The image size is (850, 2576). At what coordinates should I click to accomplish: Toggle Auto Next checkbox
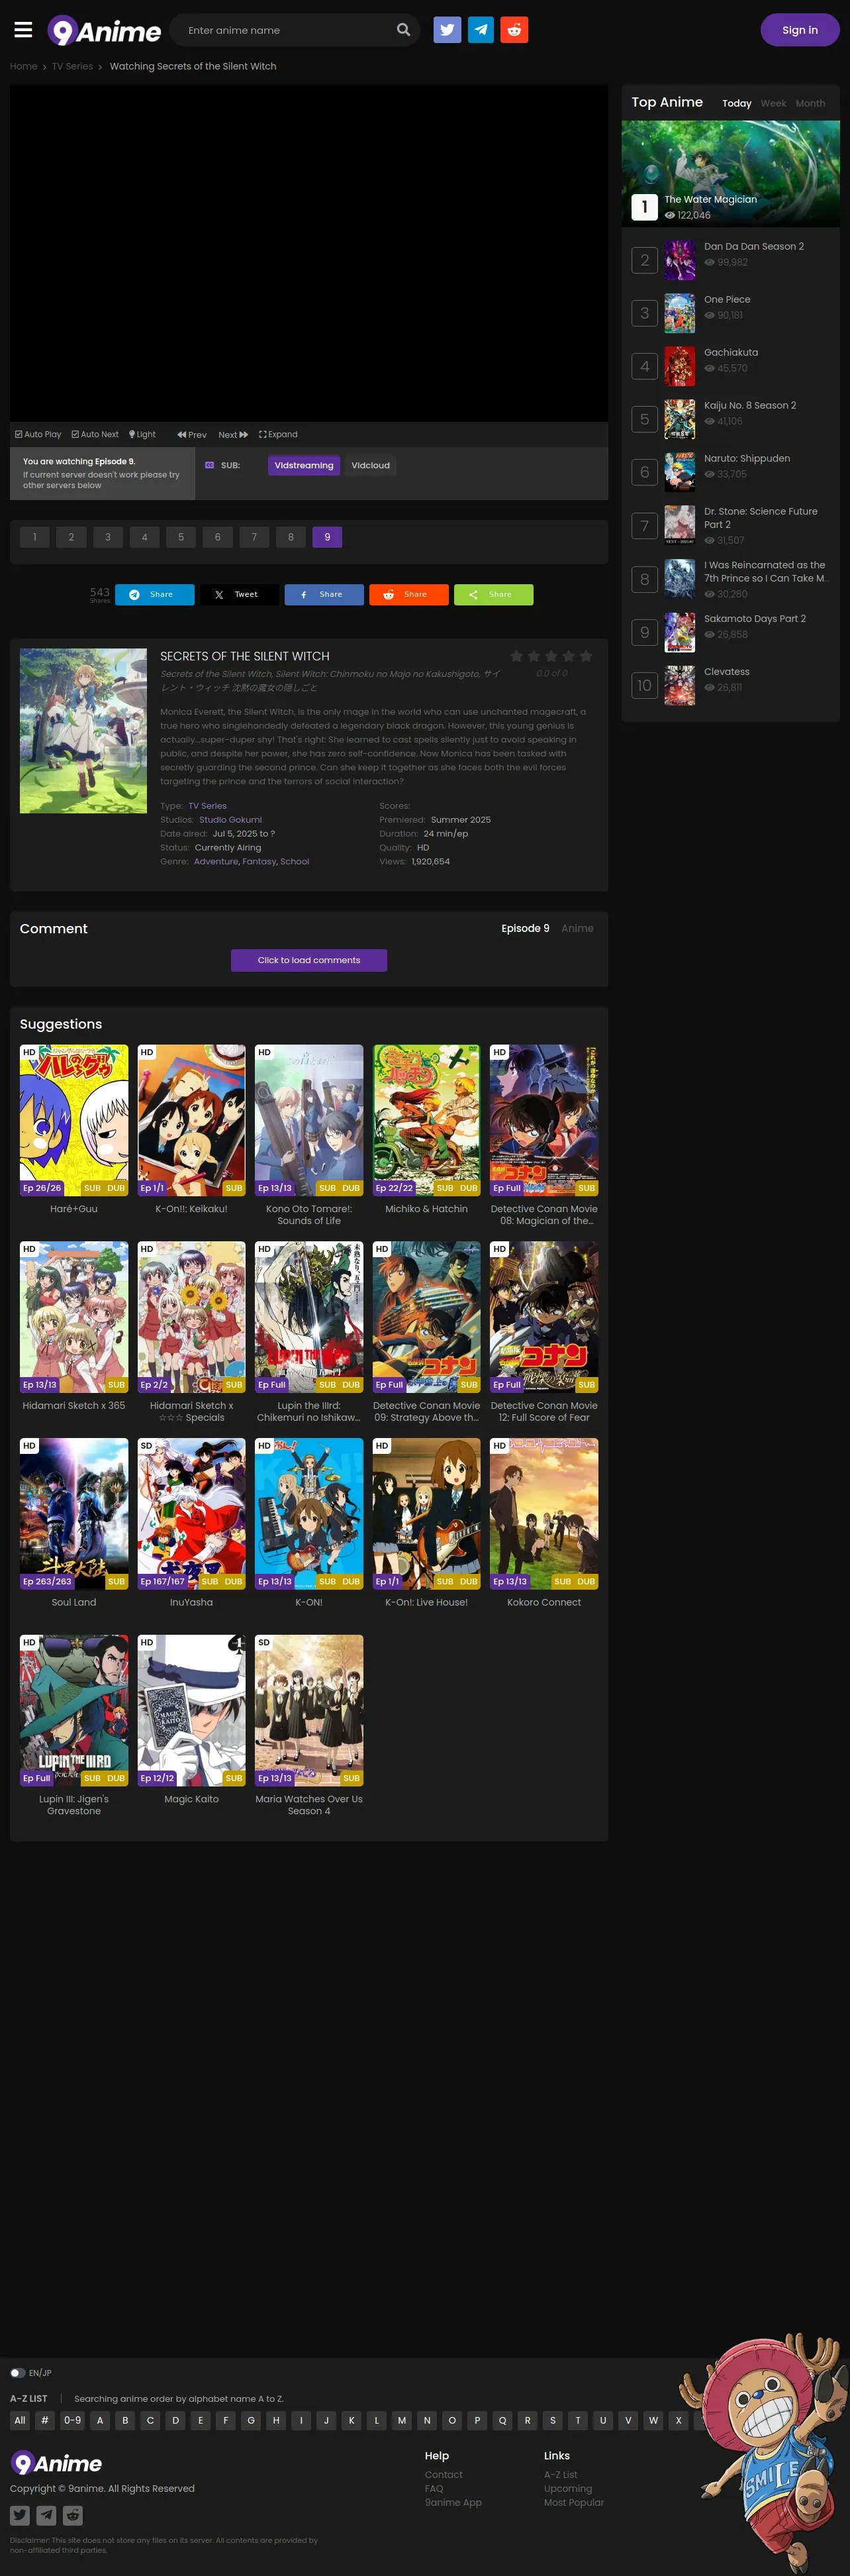95,434
